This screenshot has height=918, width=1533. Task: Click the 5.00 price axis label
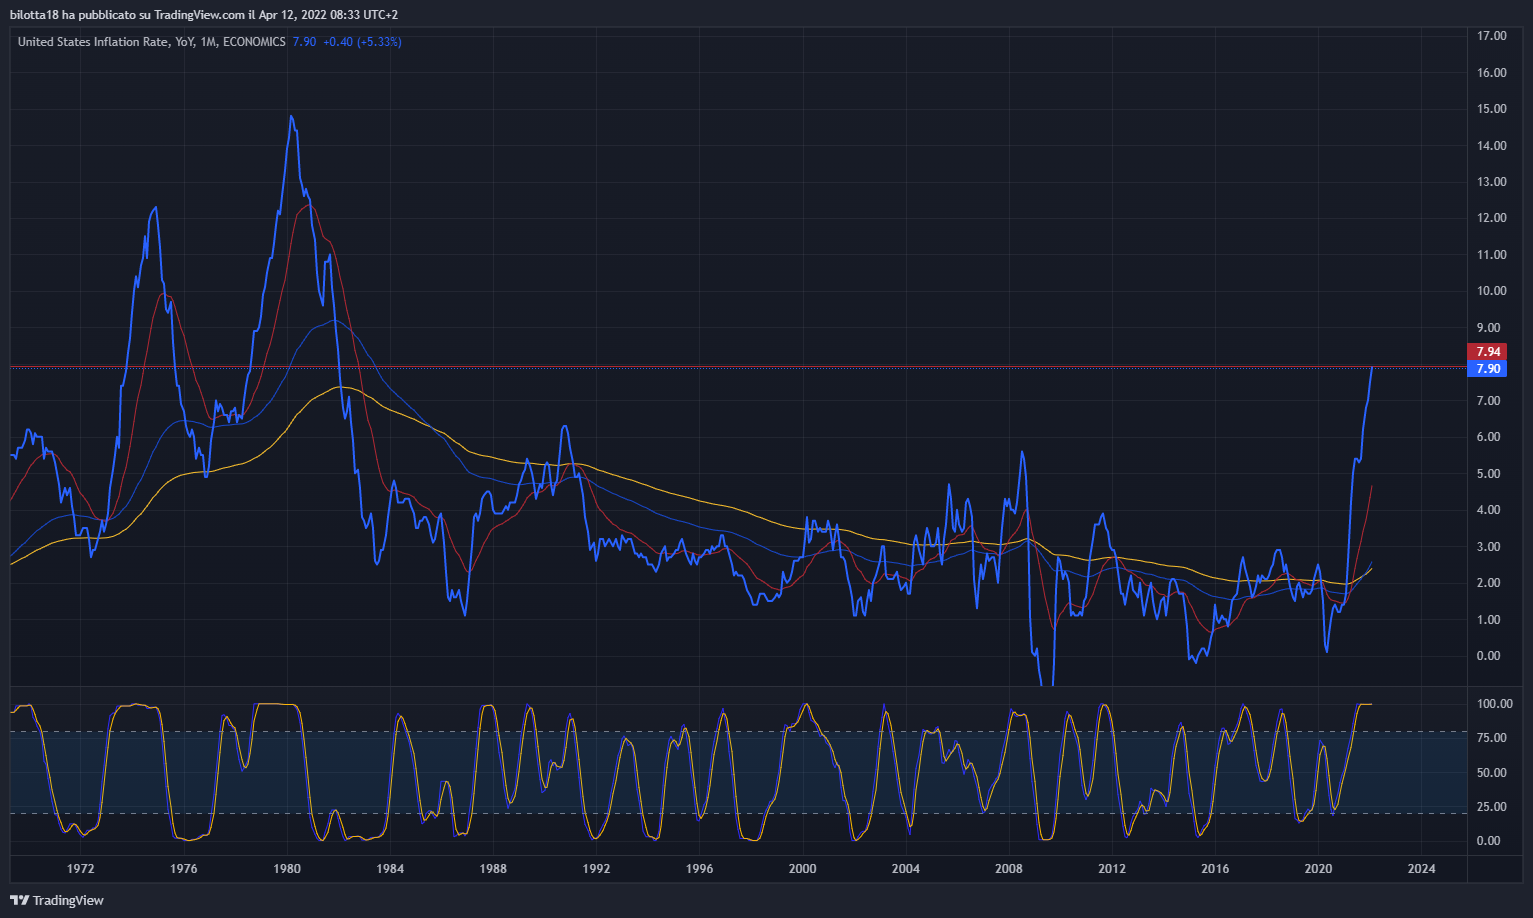1489,474
